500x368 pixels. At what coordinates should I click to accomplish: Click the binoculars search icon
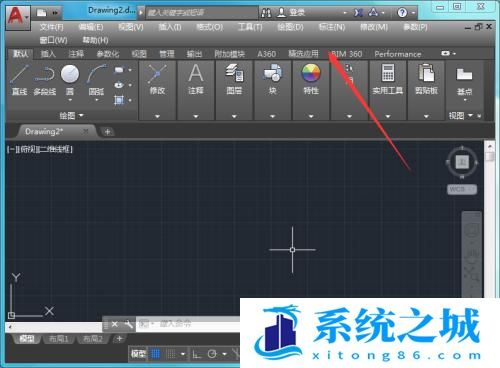(266, 13)
